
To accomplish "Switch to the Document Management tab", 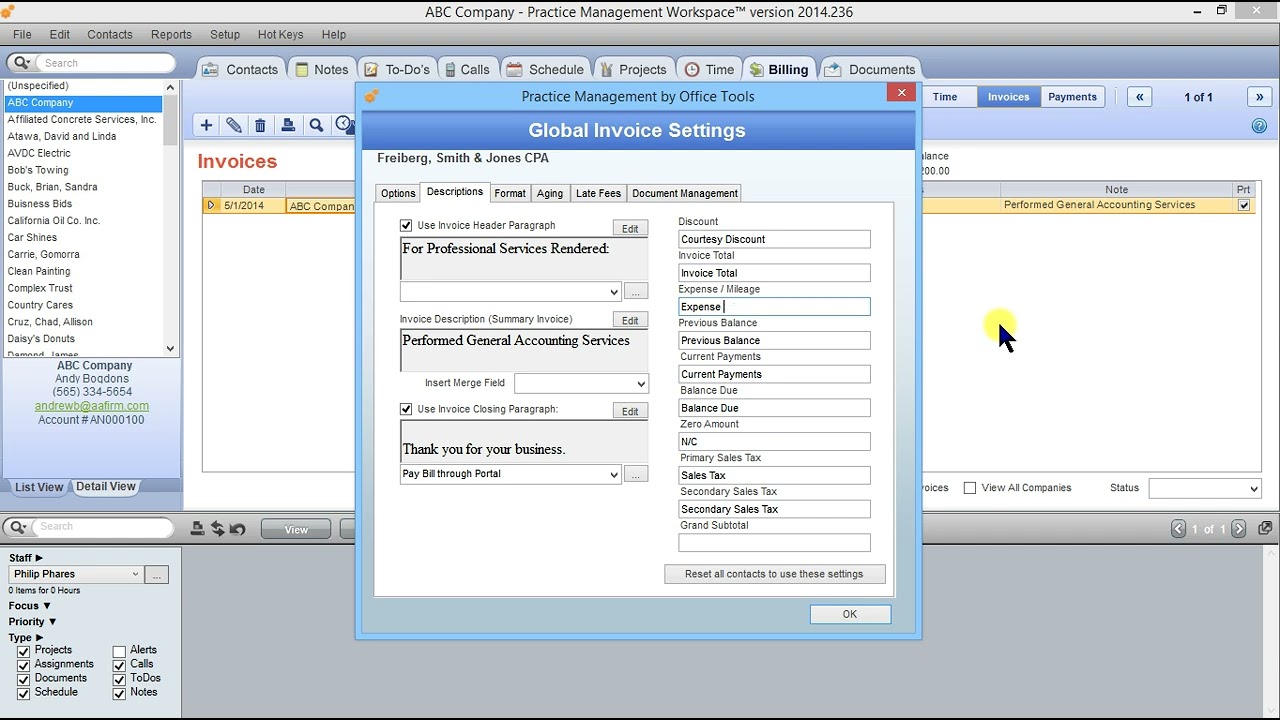I will tap(685, 193).
